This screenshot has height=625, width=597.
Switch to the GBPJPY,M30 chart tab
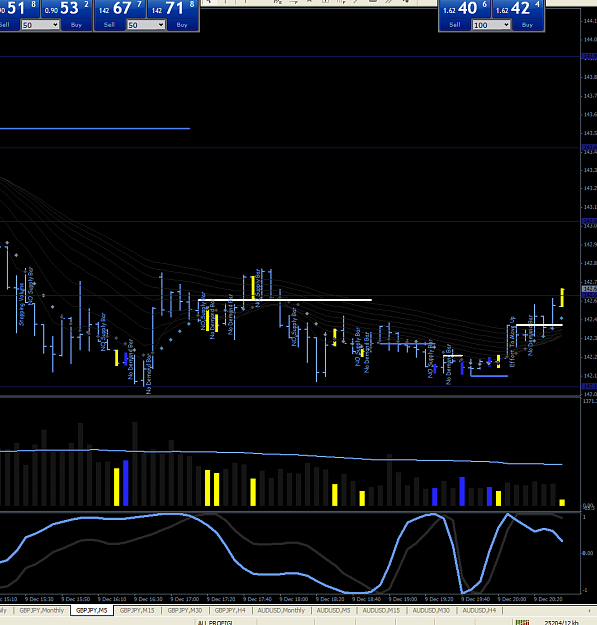[x=185, y=610]
